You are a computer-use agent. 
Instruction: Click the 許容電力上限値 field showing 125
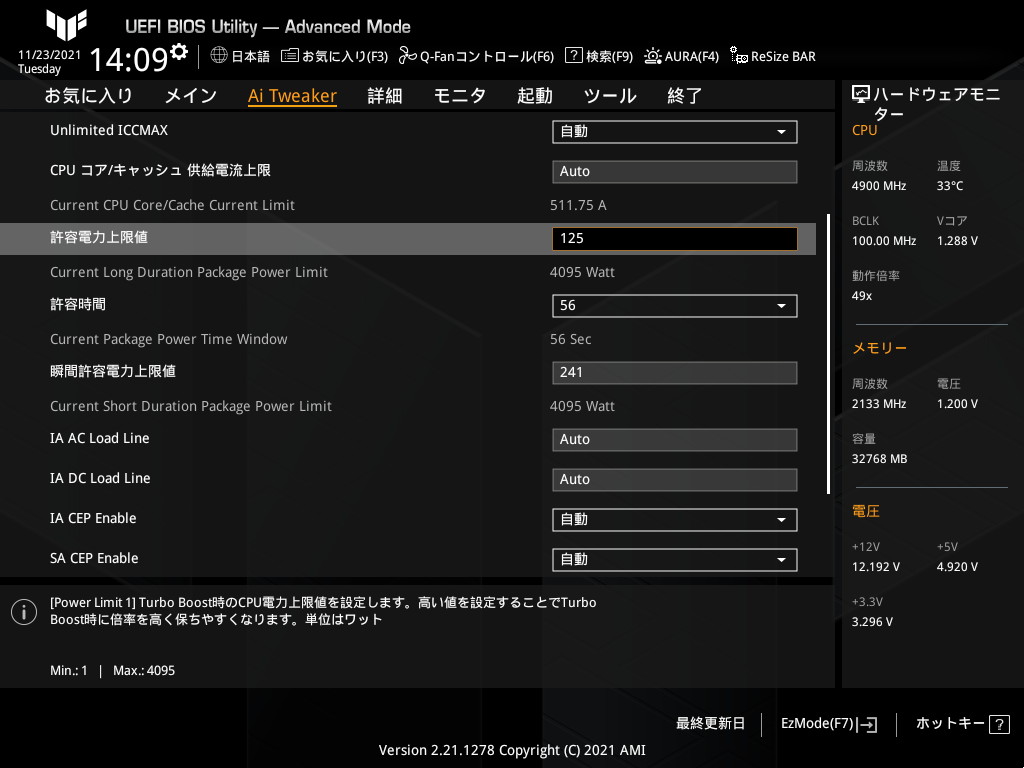click(675, 239)
